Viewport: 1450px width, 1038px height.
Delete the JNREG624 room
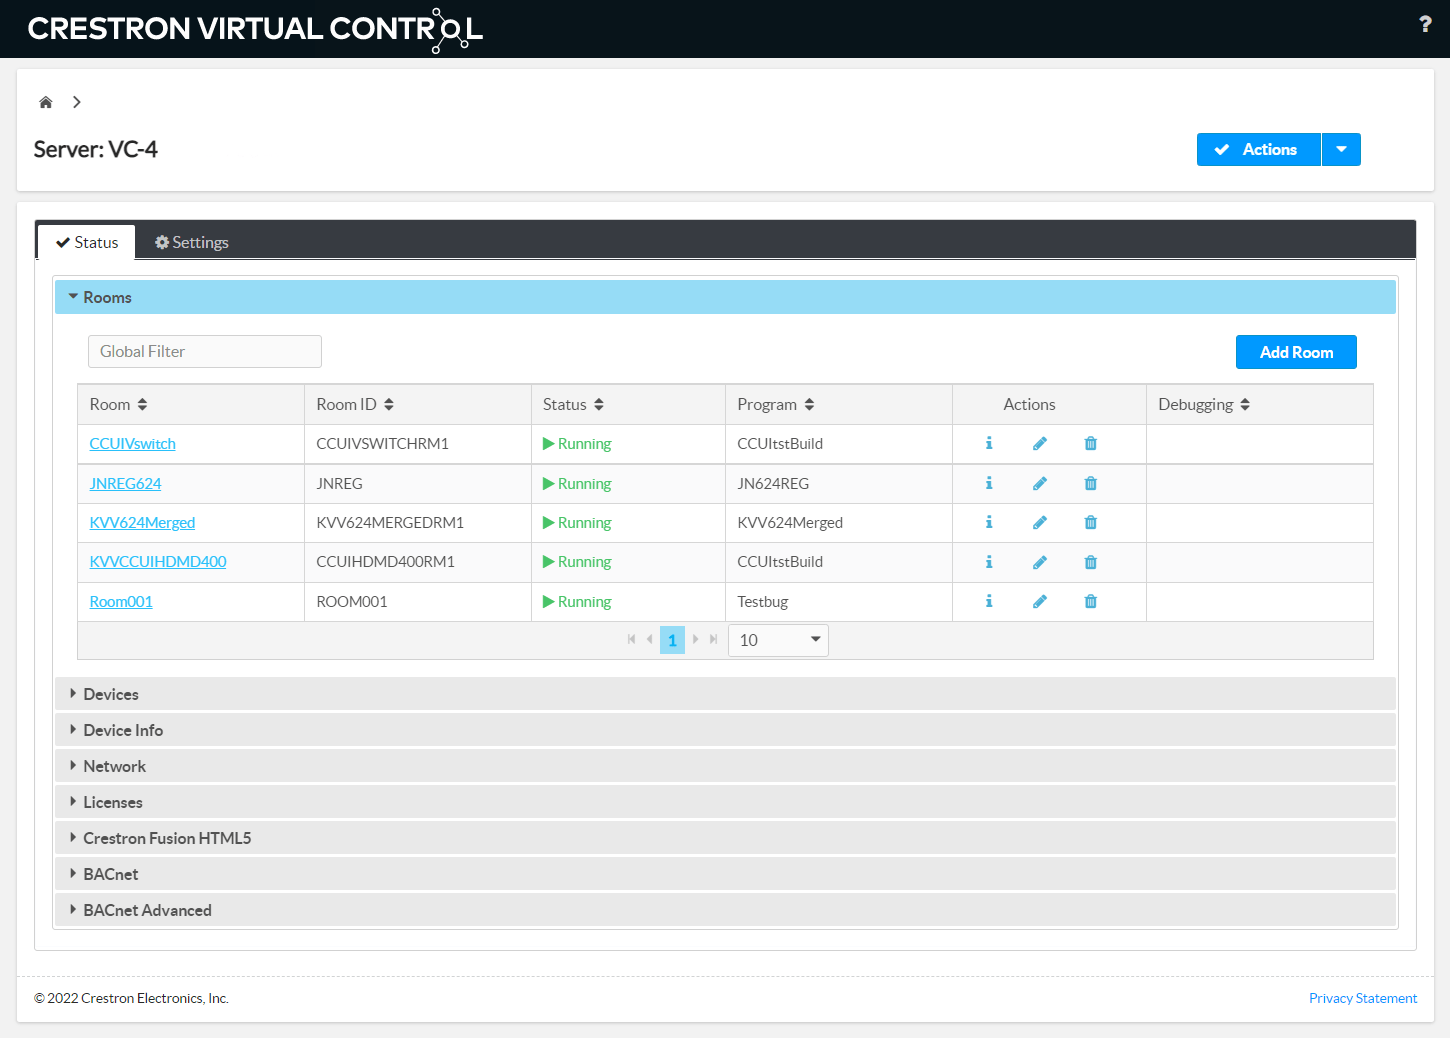click(x=1091, y=483)
